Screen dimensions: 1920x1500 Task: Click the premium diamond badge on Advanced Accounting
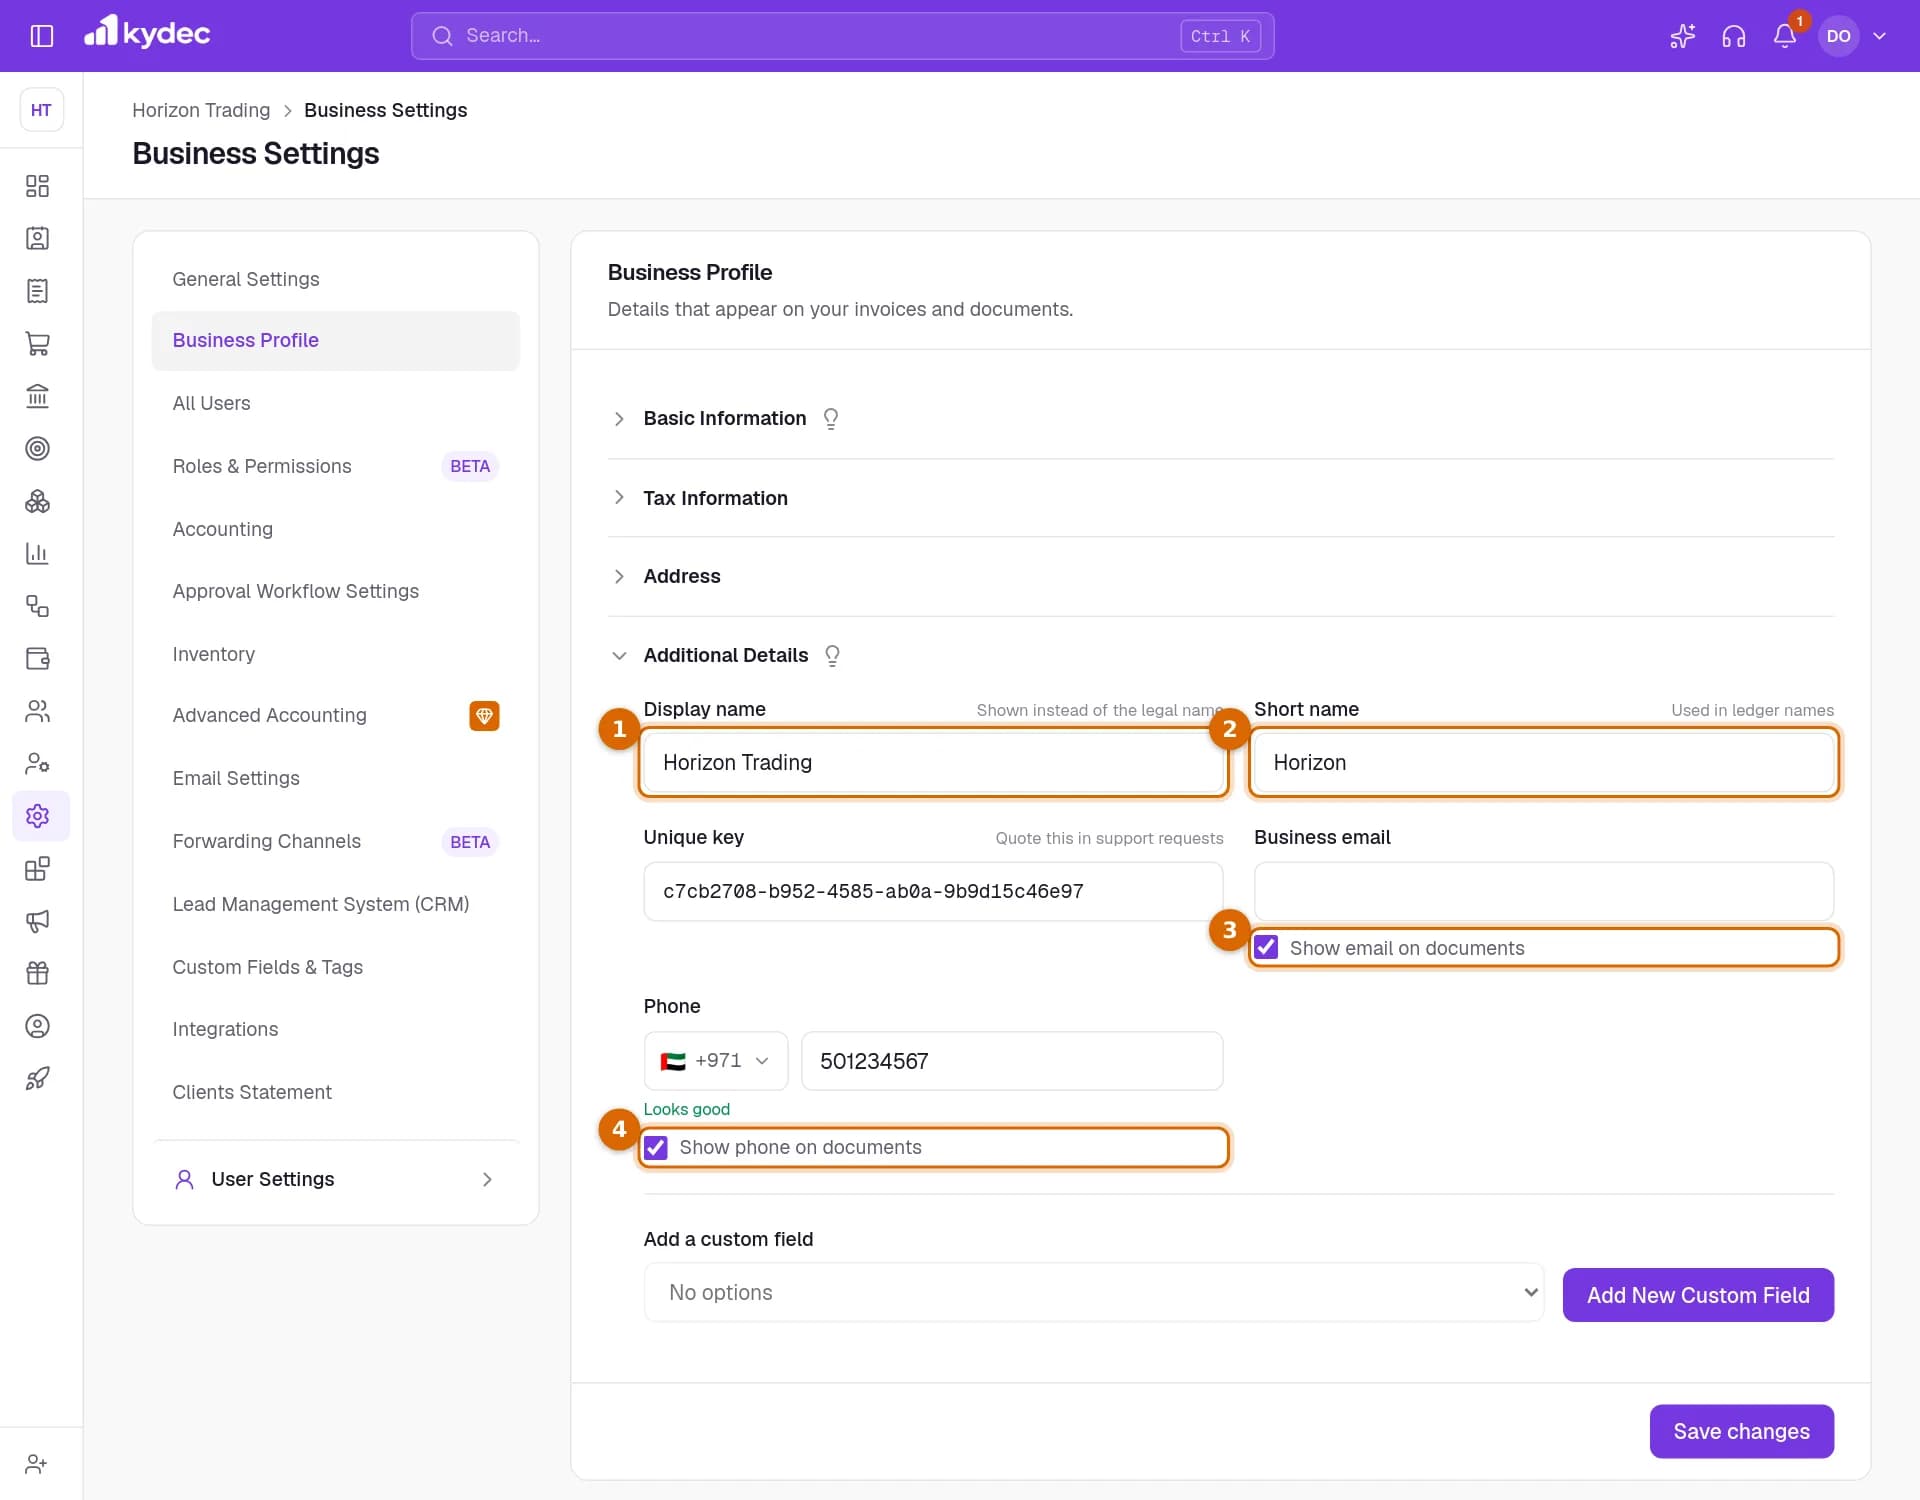(x=484, y=716)
